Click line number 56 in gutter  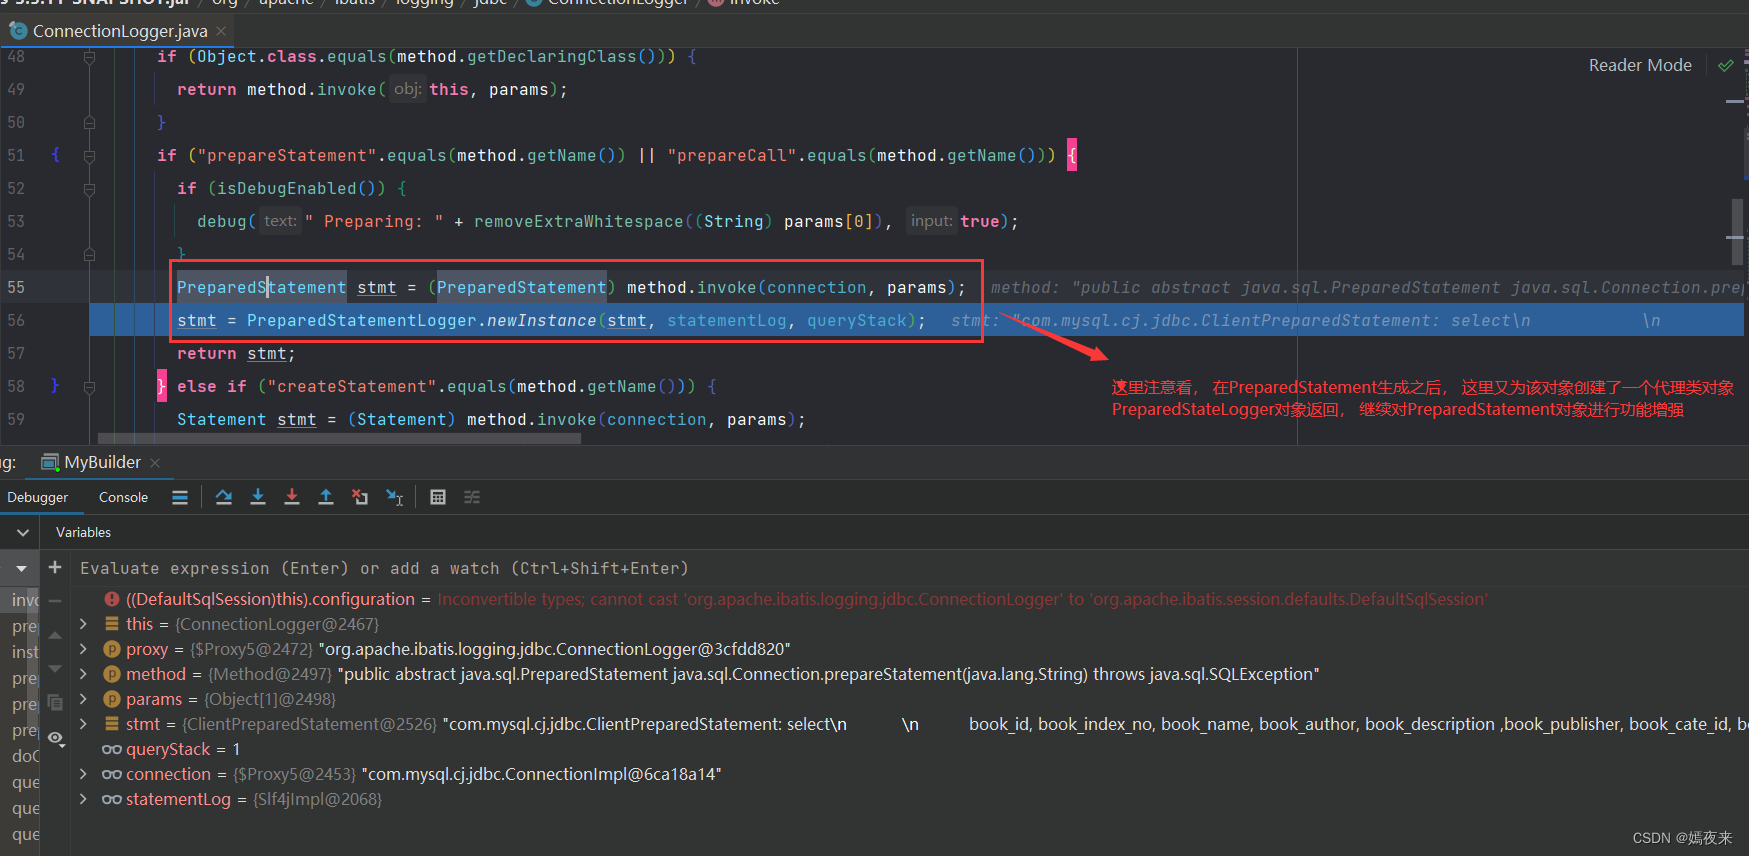coord(16,320)
